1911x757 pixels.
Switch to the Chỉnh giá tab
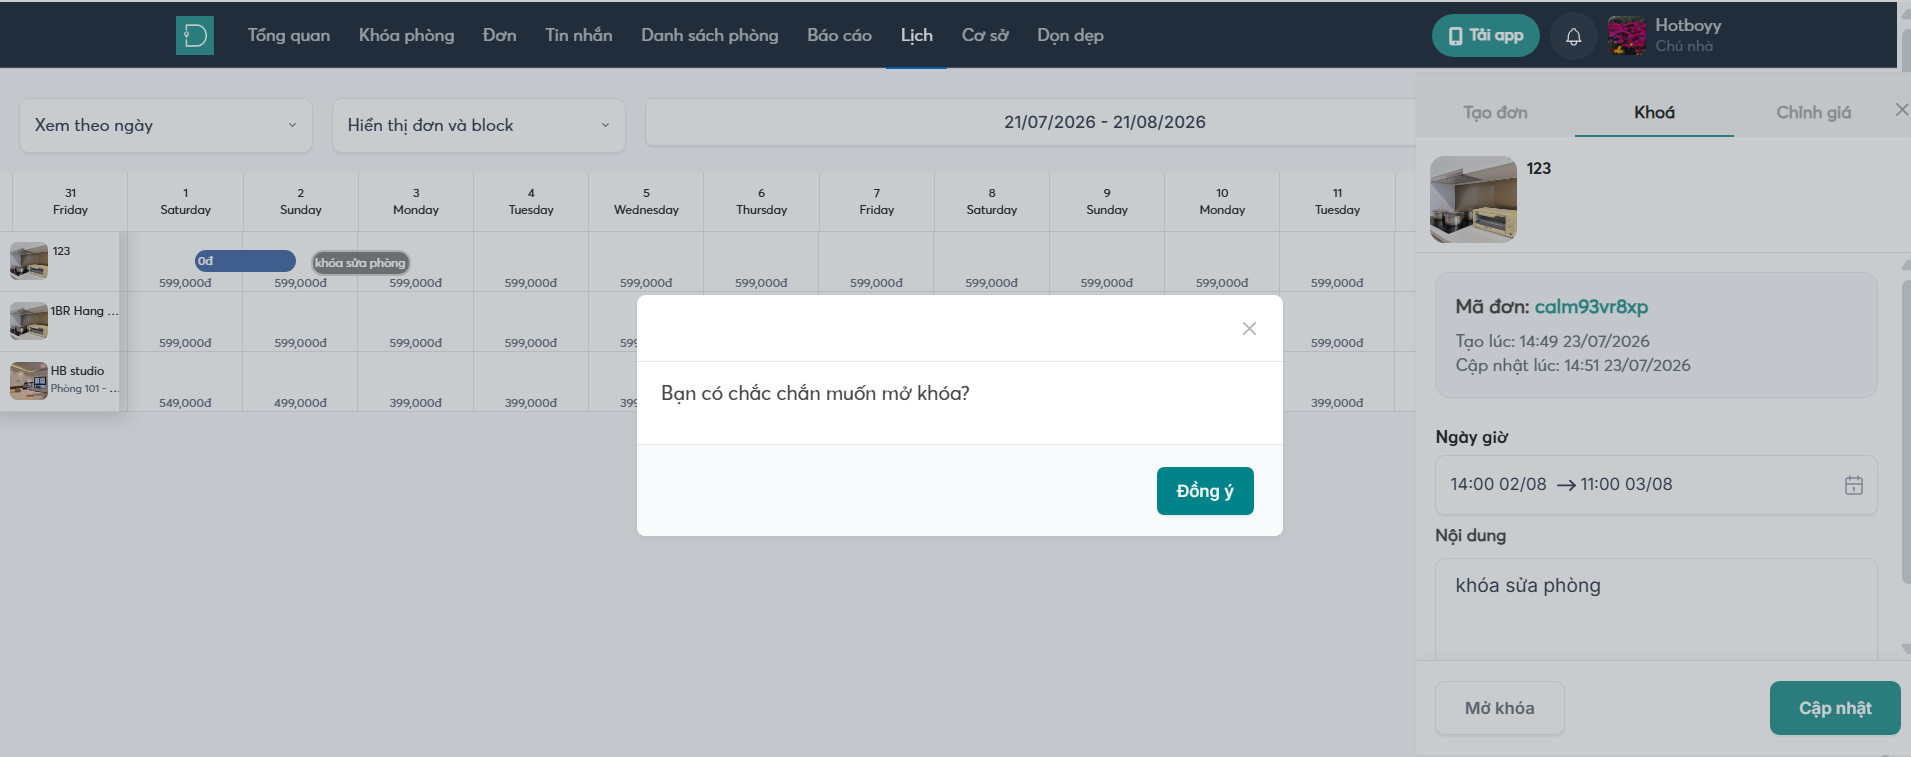click(x=1813, y=112)
